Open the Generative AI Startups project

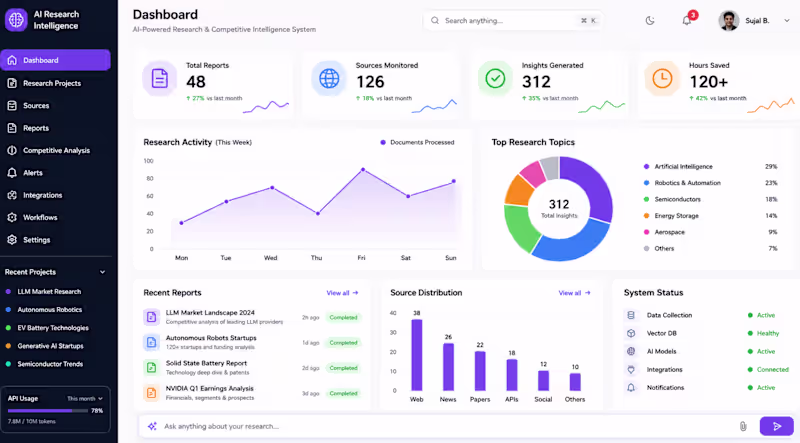coord(50,346)
